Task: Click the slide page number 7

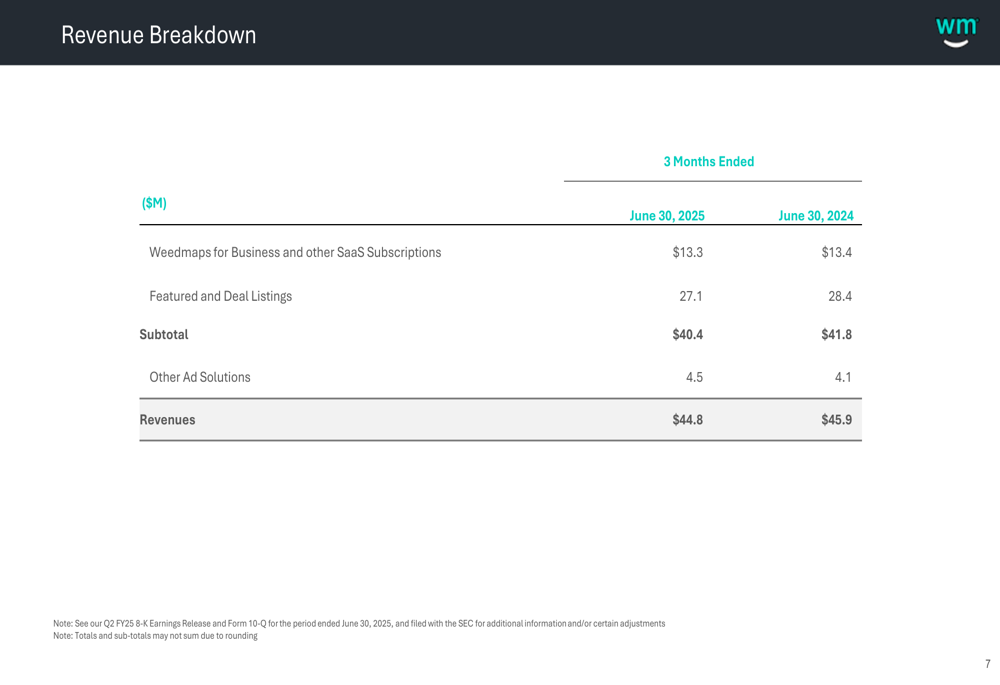Action: [x=987, y=664]
